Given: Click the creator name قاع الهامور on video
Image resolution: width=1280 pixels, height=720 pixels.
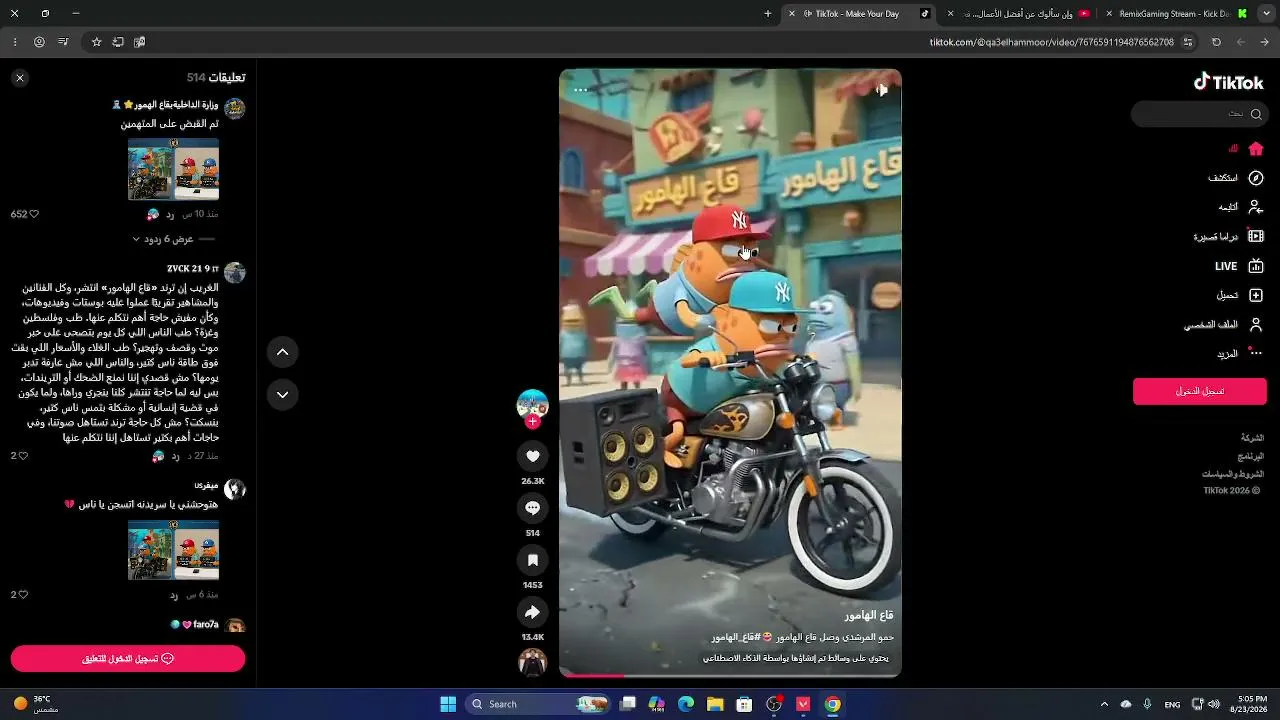Looking at the screenshot, I should [x=869, y=615].
